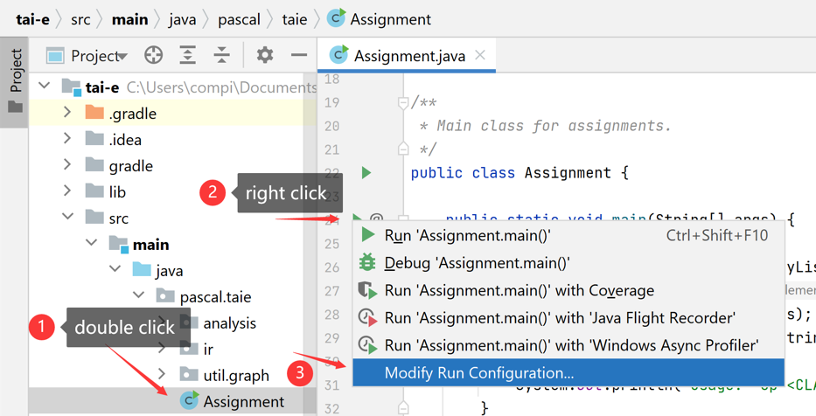Click the pascal breadcrumb

point(239,20)
